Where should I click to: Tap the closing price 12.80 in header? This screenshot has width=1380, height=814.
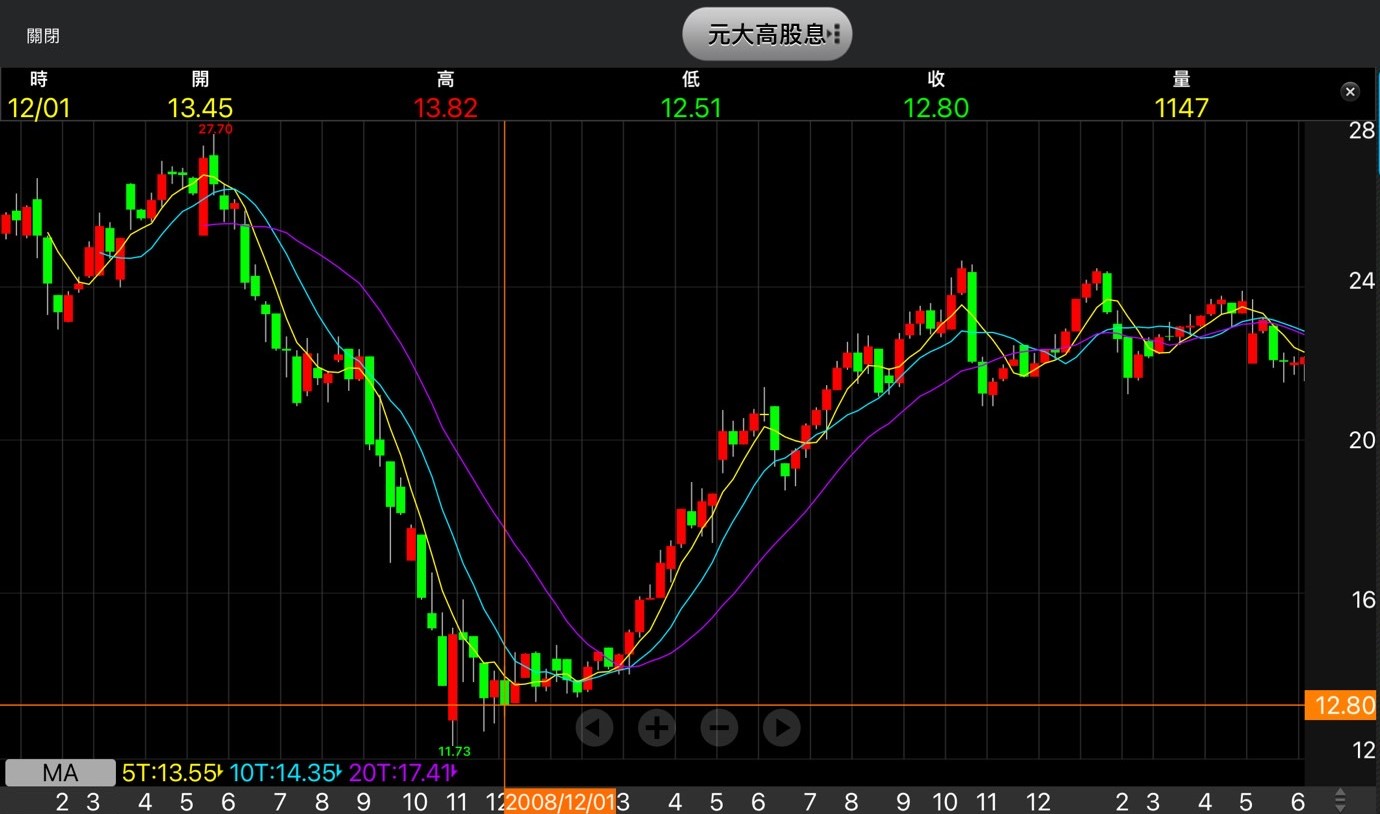pos(936,108)
